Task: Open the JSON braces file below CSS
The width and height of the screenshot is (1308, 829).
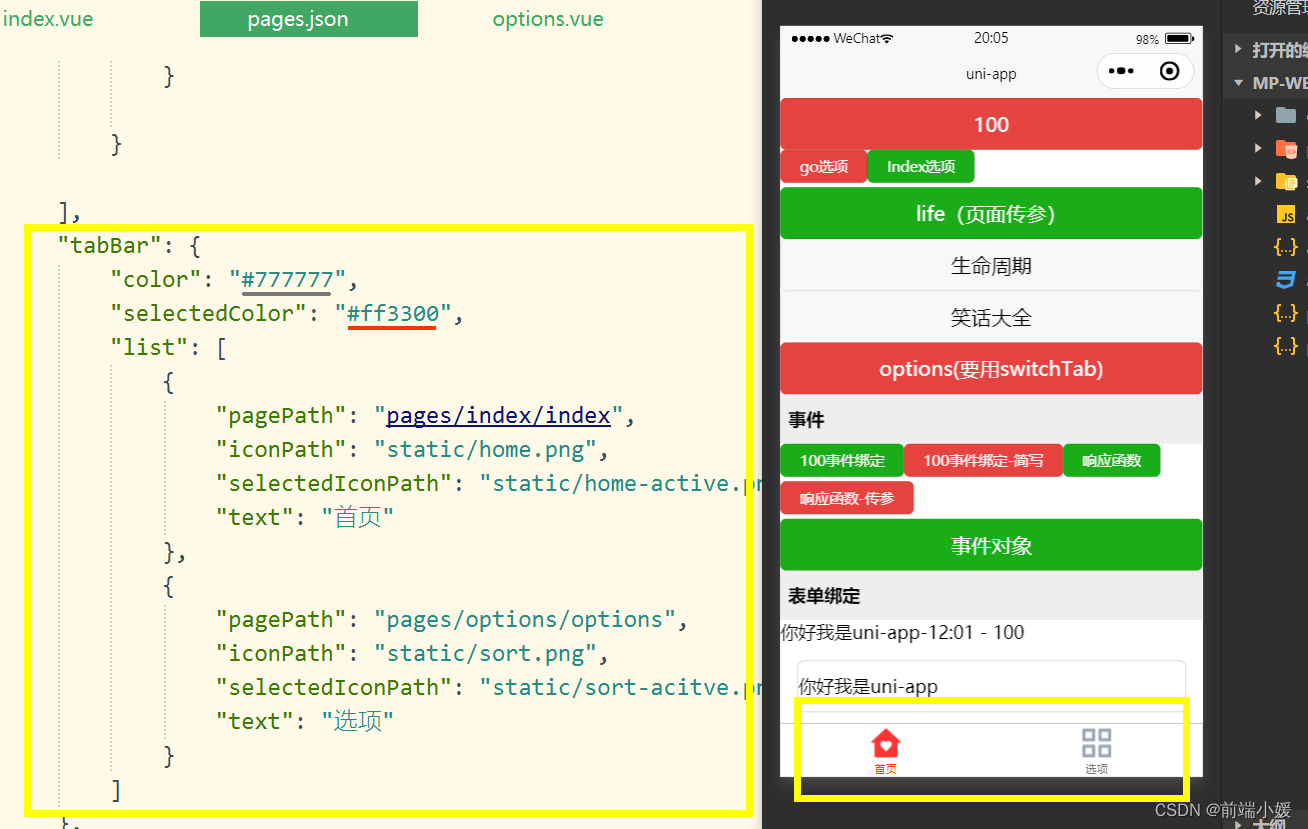Action: [x=1286, y=313]
